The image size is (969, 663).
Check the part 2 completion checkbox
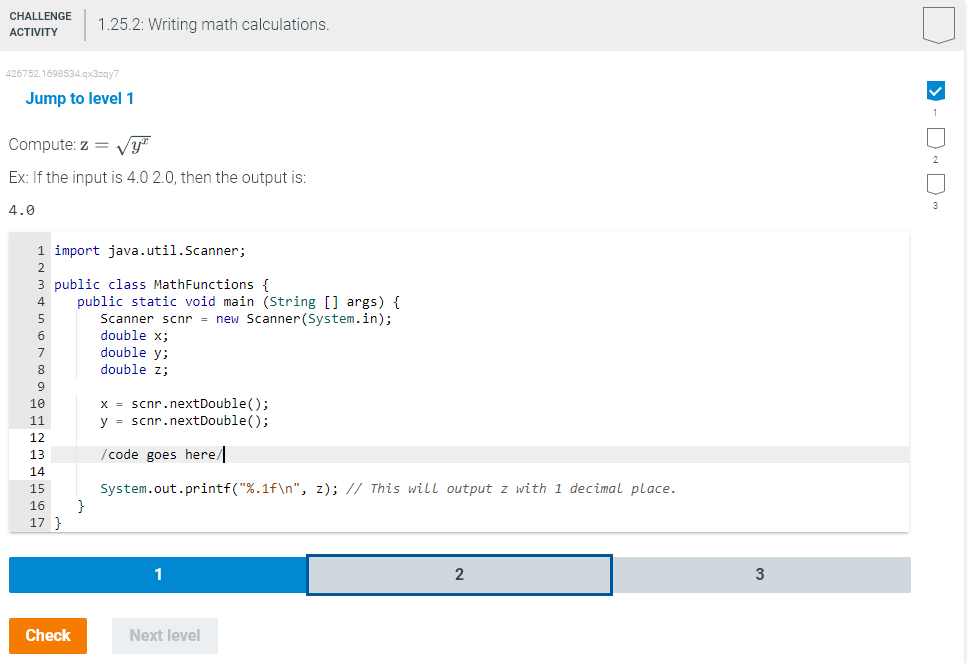pos(935,138)
